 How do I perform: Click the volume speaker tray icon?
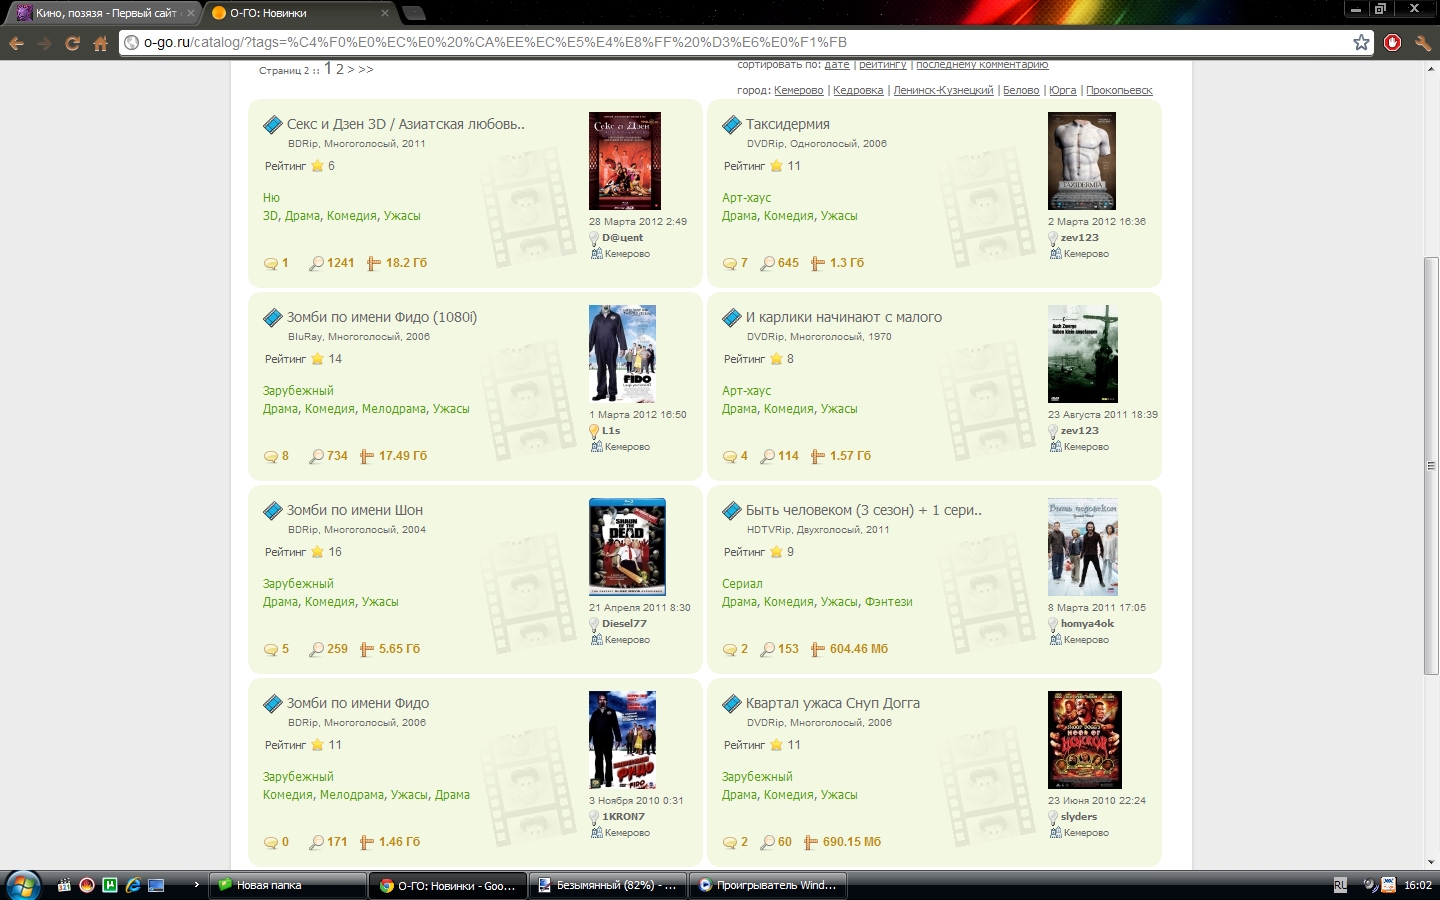pyautogui.click(x=1370, y=885)
